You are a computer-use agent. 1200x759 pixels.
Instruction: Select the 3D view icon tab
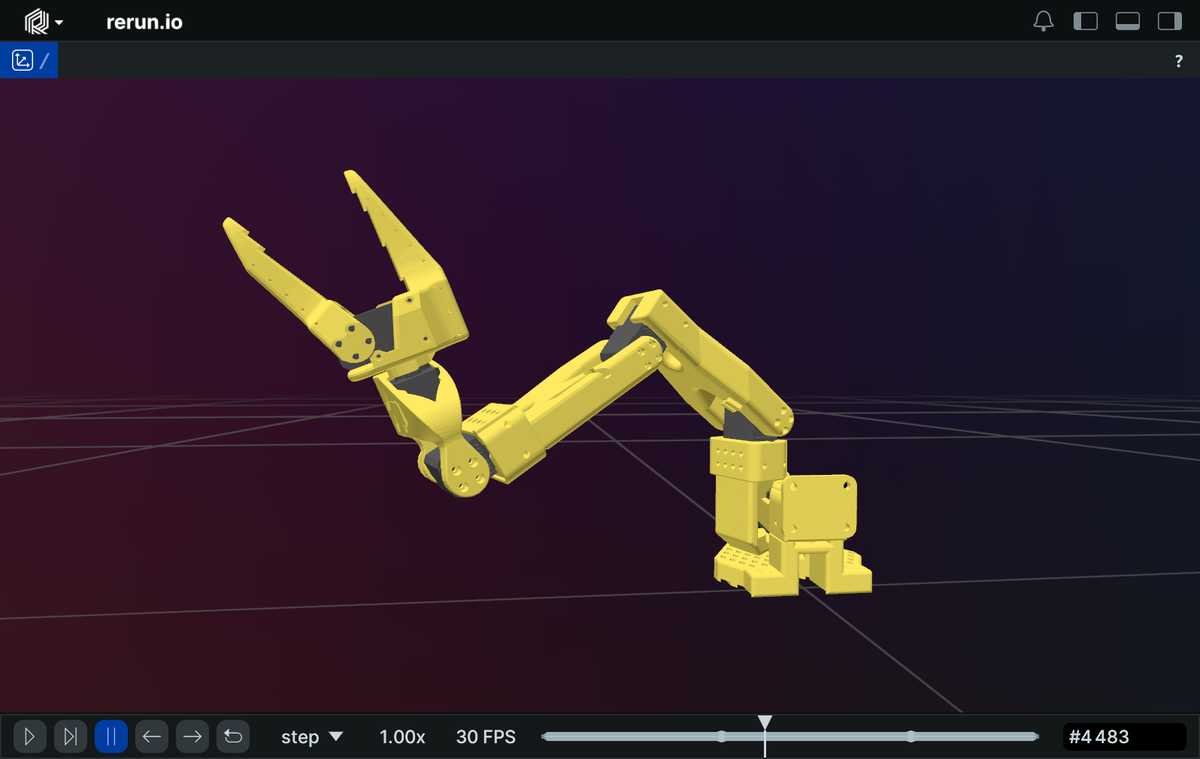pyautogui.click(x=22, y=61)
